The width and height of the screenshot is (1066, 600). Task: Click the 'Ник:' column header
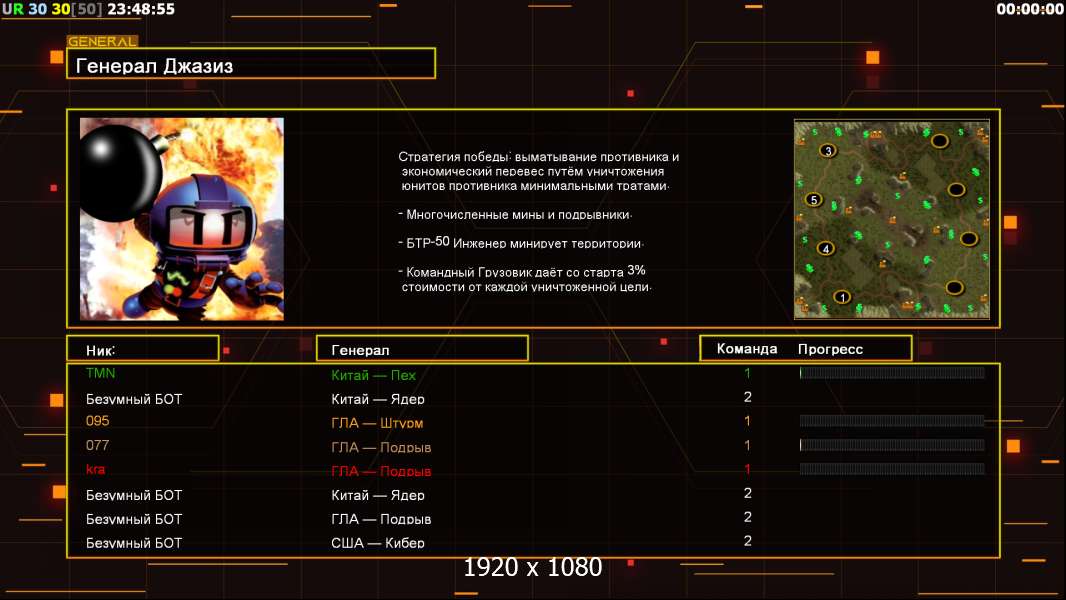click(143, 349)
